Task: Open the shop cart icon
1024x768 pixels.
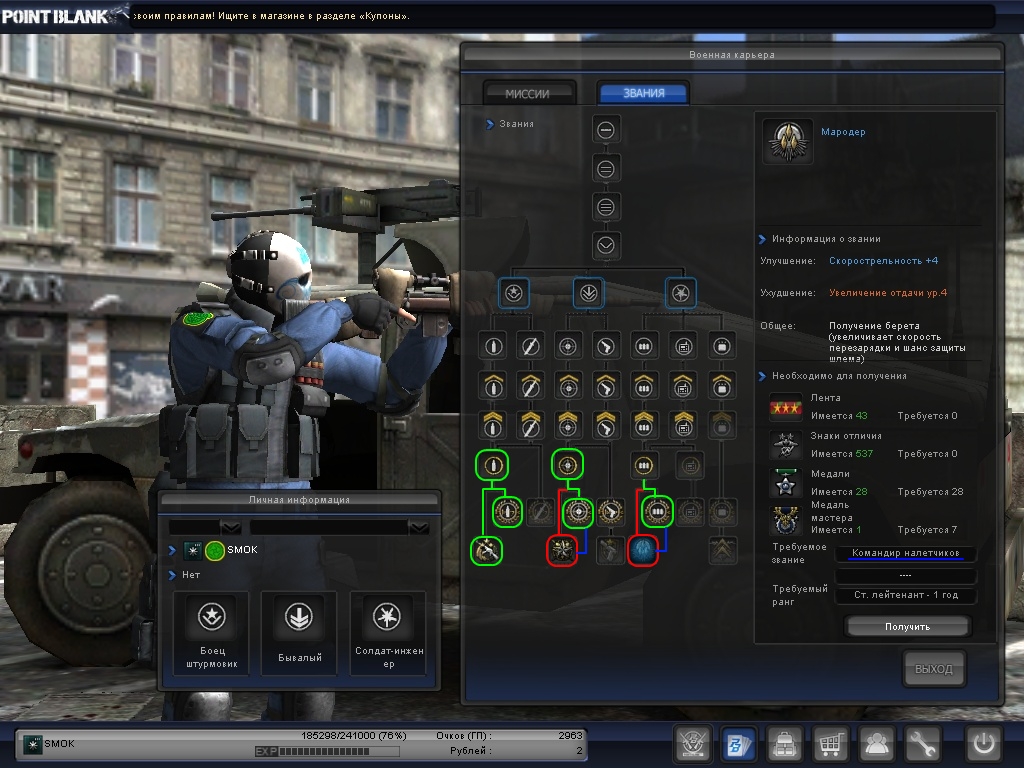Action: pos(830,743)
